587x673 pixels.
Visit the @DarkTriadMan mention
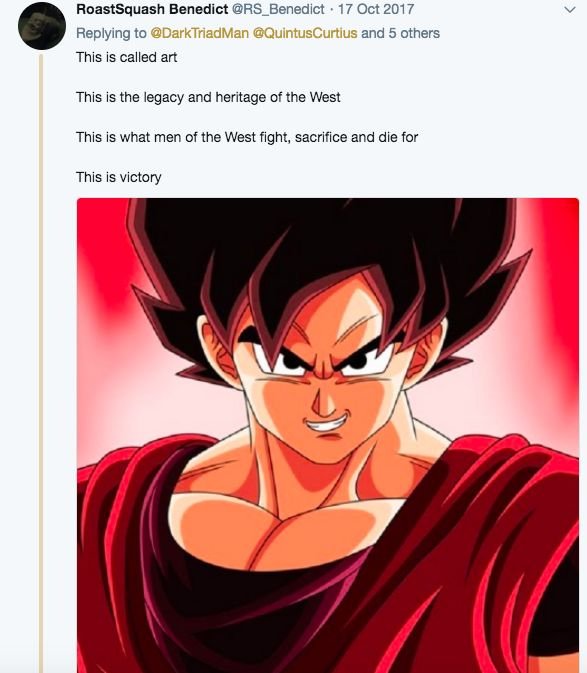click(x=199, y=33)
